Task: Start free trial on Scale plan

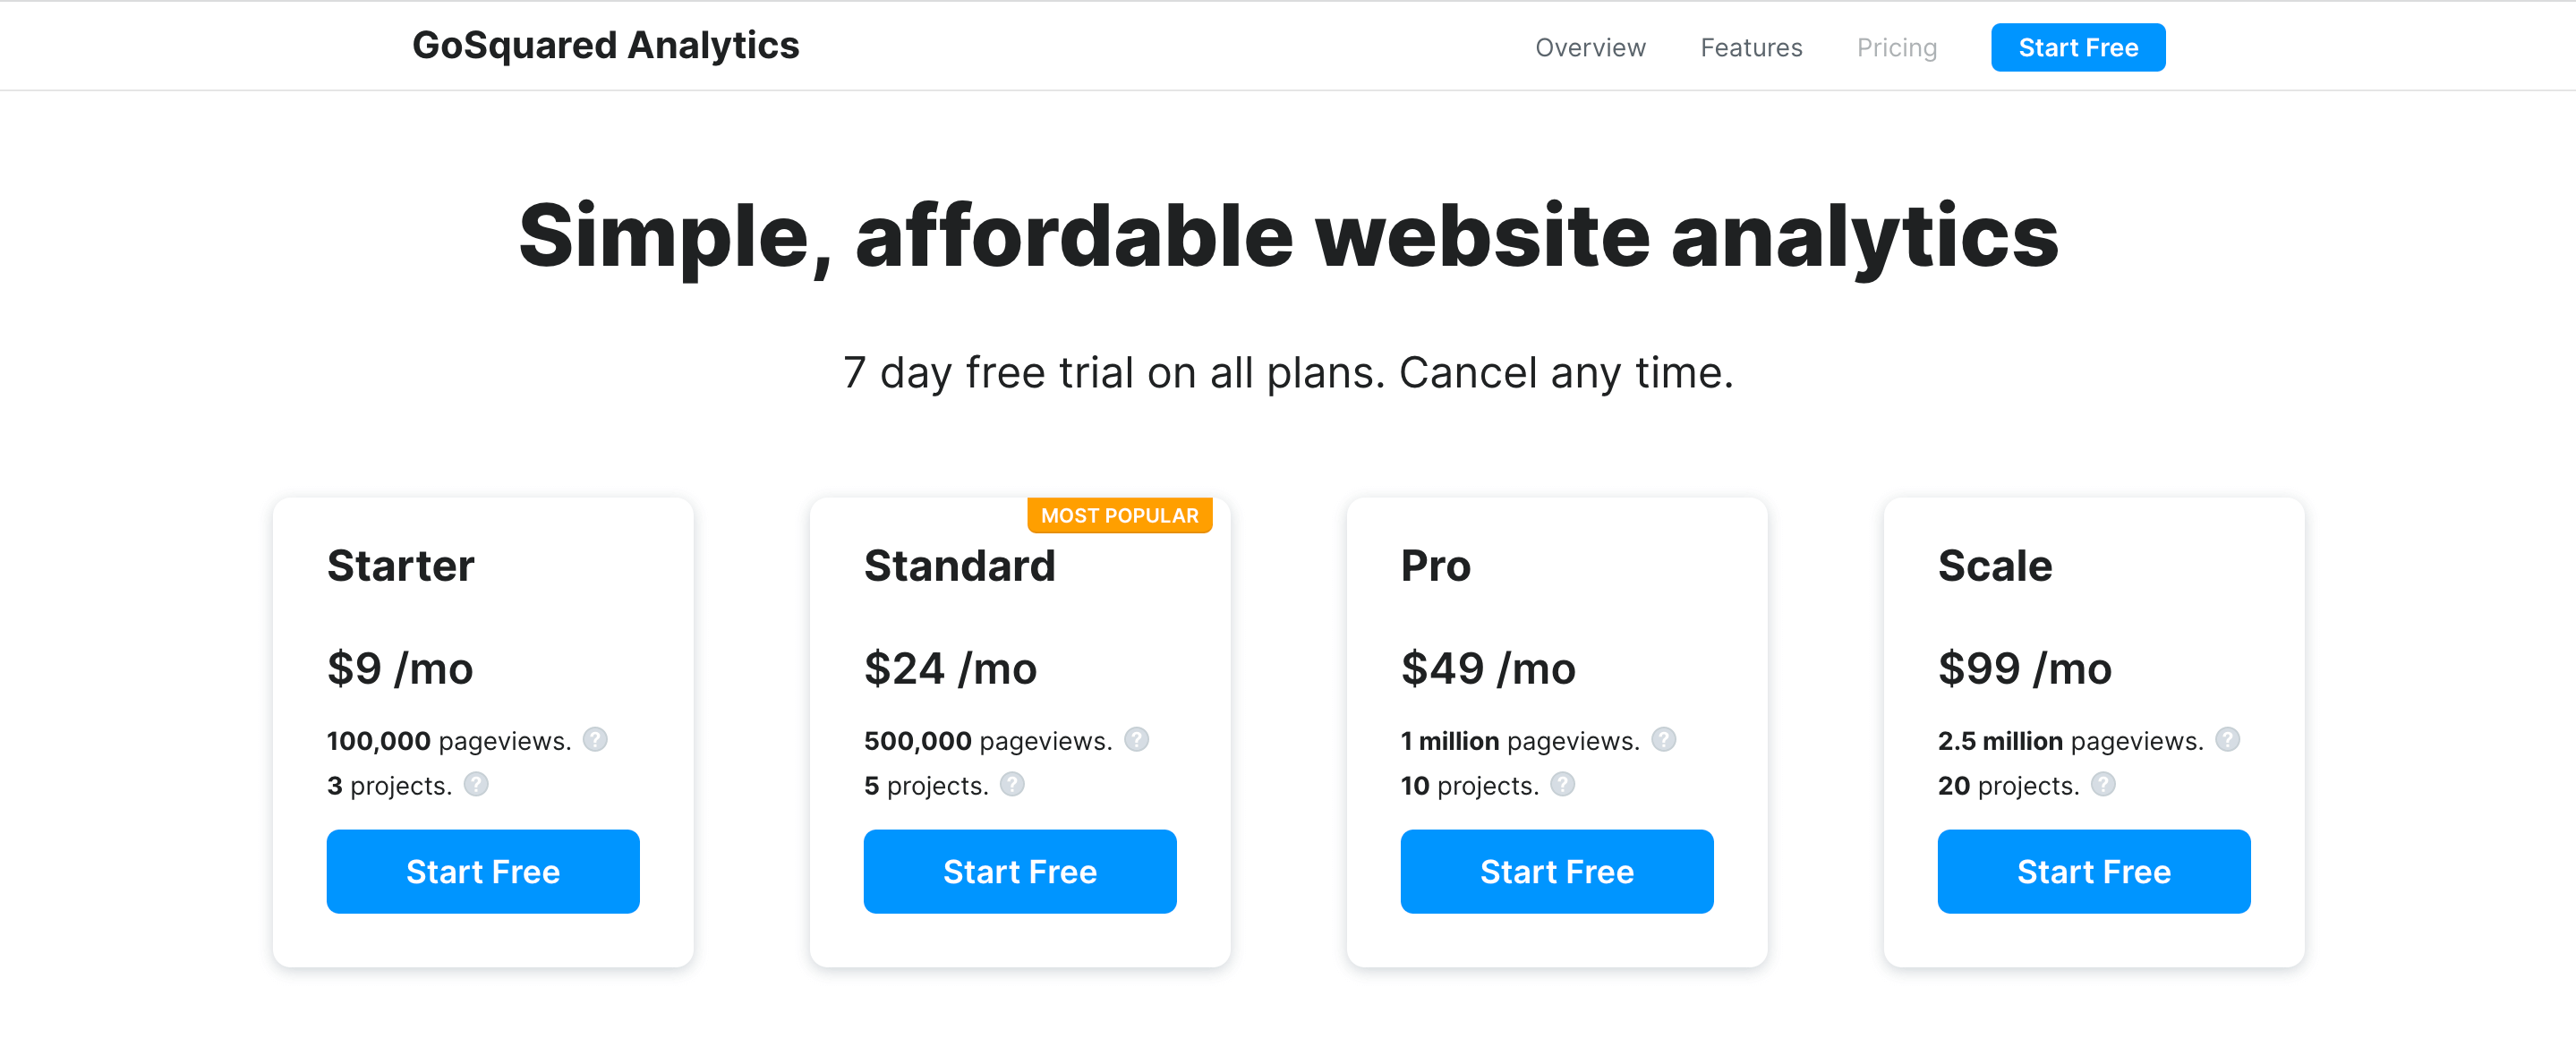Action: [2093, 871]
